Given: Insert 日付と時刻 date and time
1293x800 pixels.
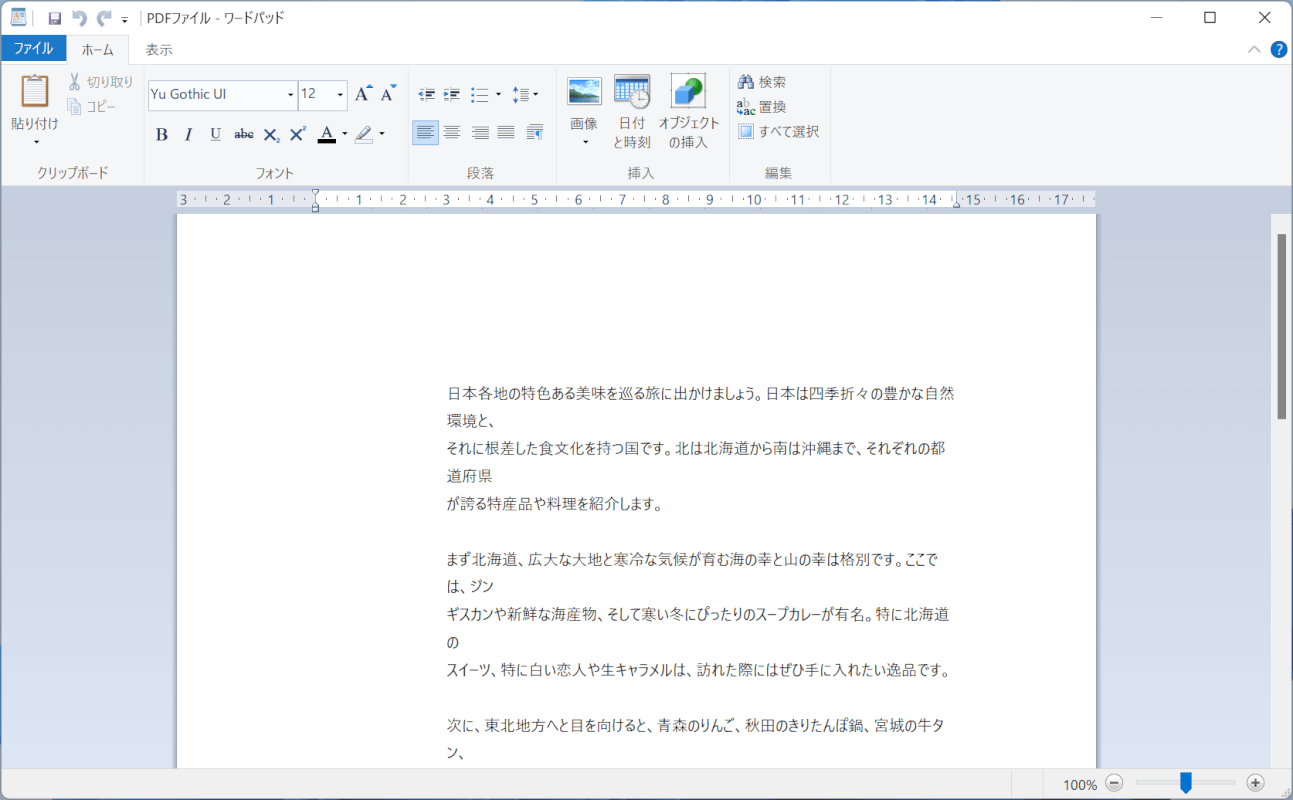Looking at the screenshot, I should click(x=632, y=112).
